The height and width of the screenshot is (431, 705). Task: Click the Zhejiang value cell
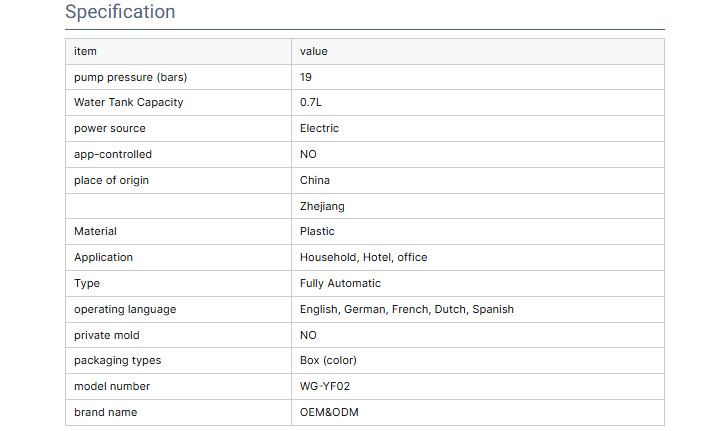click(x=323, y=206)
